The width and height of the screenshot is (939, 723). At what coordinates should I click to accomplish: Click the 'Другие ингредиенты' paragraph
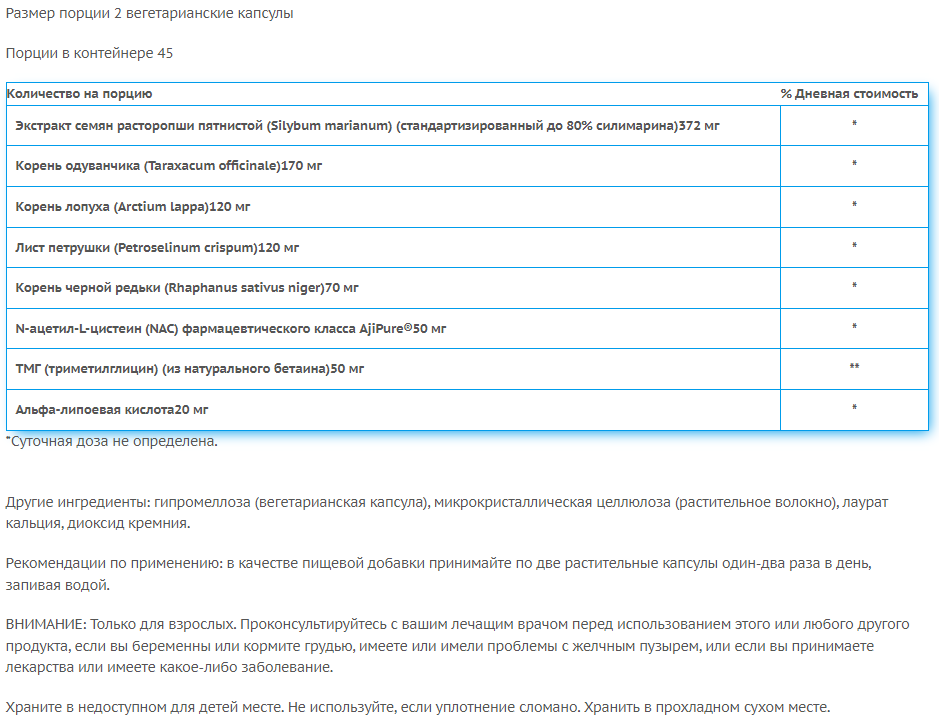446,511
